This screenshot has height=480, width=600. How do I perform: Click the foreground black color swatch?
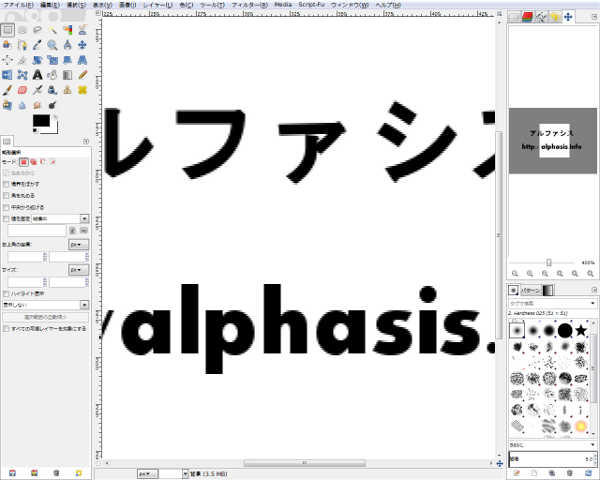[x=41, y=120]
